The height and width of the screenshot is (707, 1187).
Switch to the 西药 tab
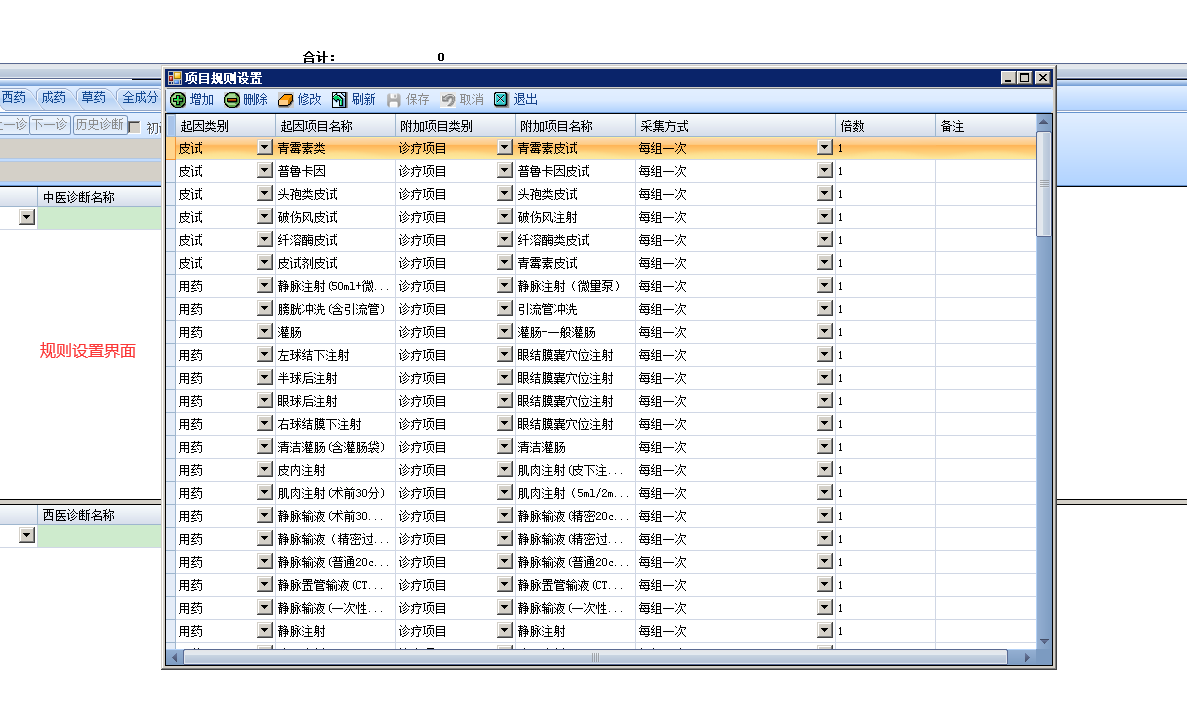click(13, 98)
